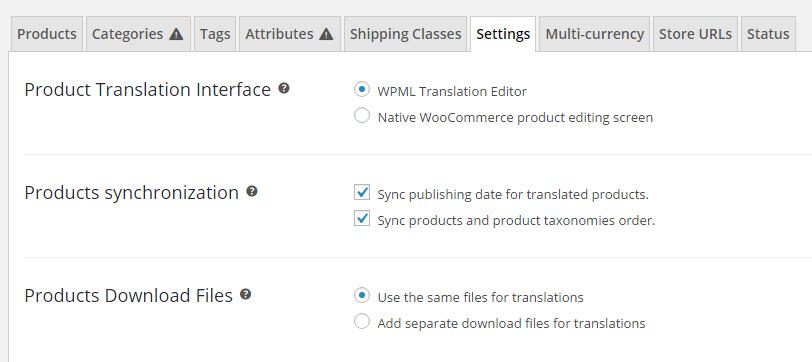Image resolution: width=812 pixels, height=362 pixels.
Task: Toggle Sync products and product taxonomies order
Action: tap(362, 219)
